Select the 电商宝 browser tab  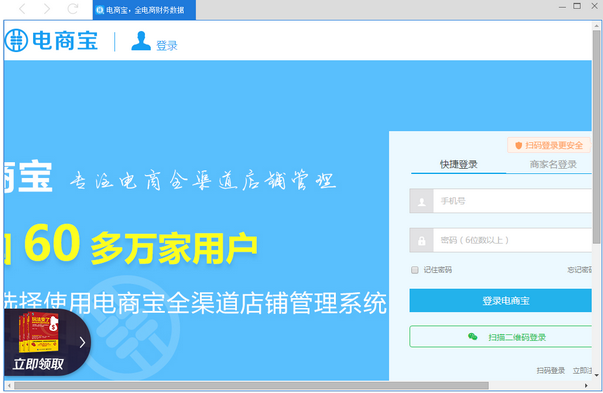click(x=144, y=10)
